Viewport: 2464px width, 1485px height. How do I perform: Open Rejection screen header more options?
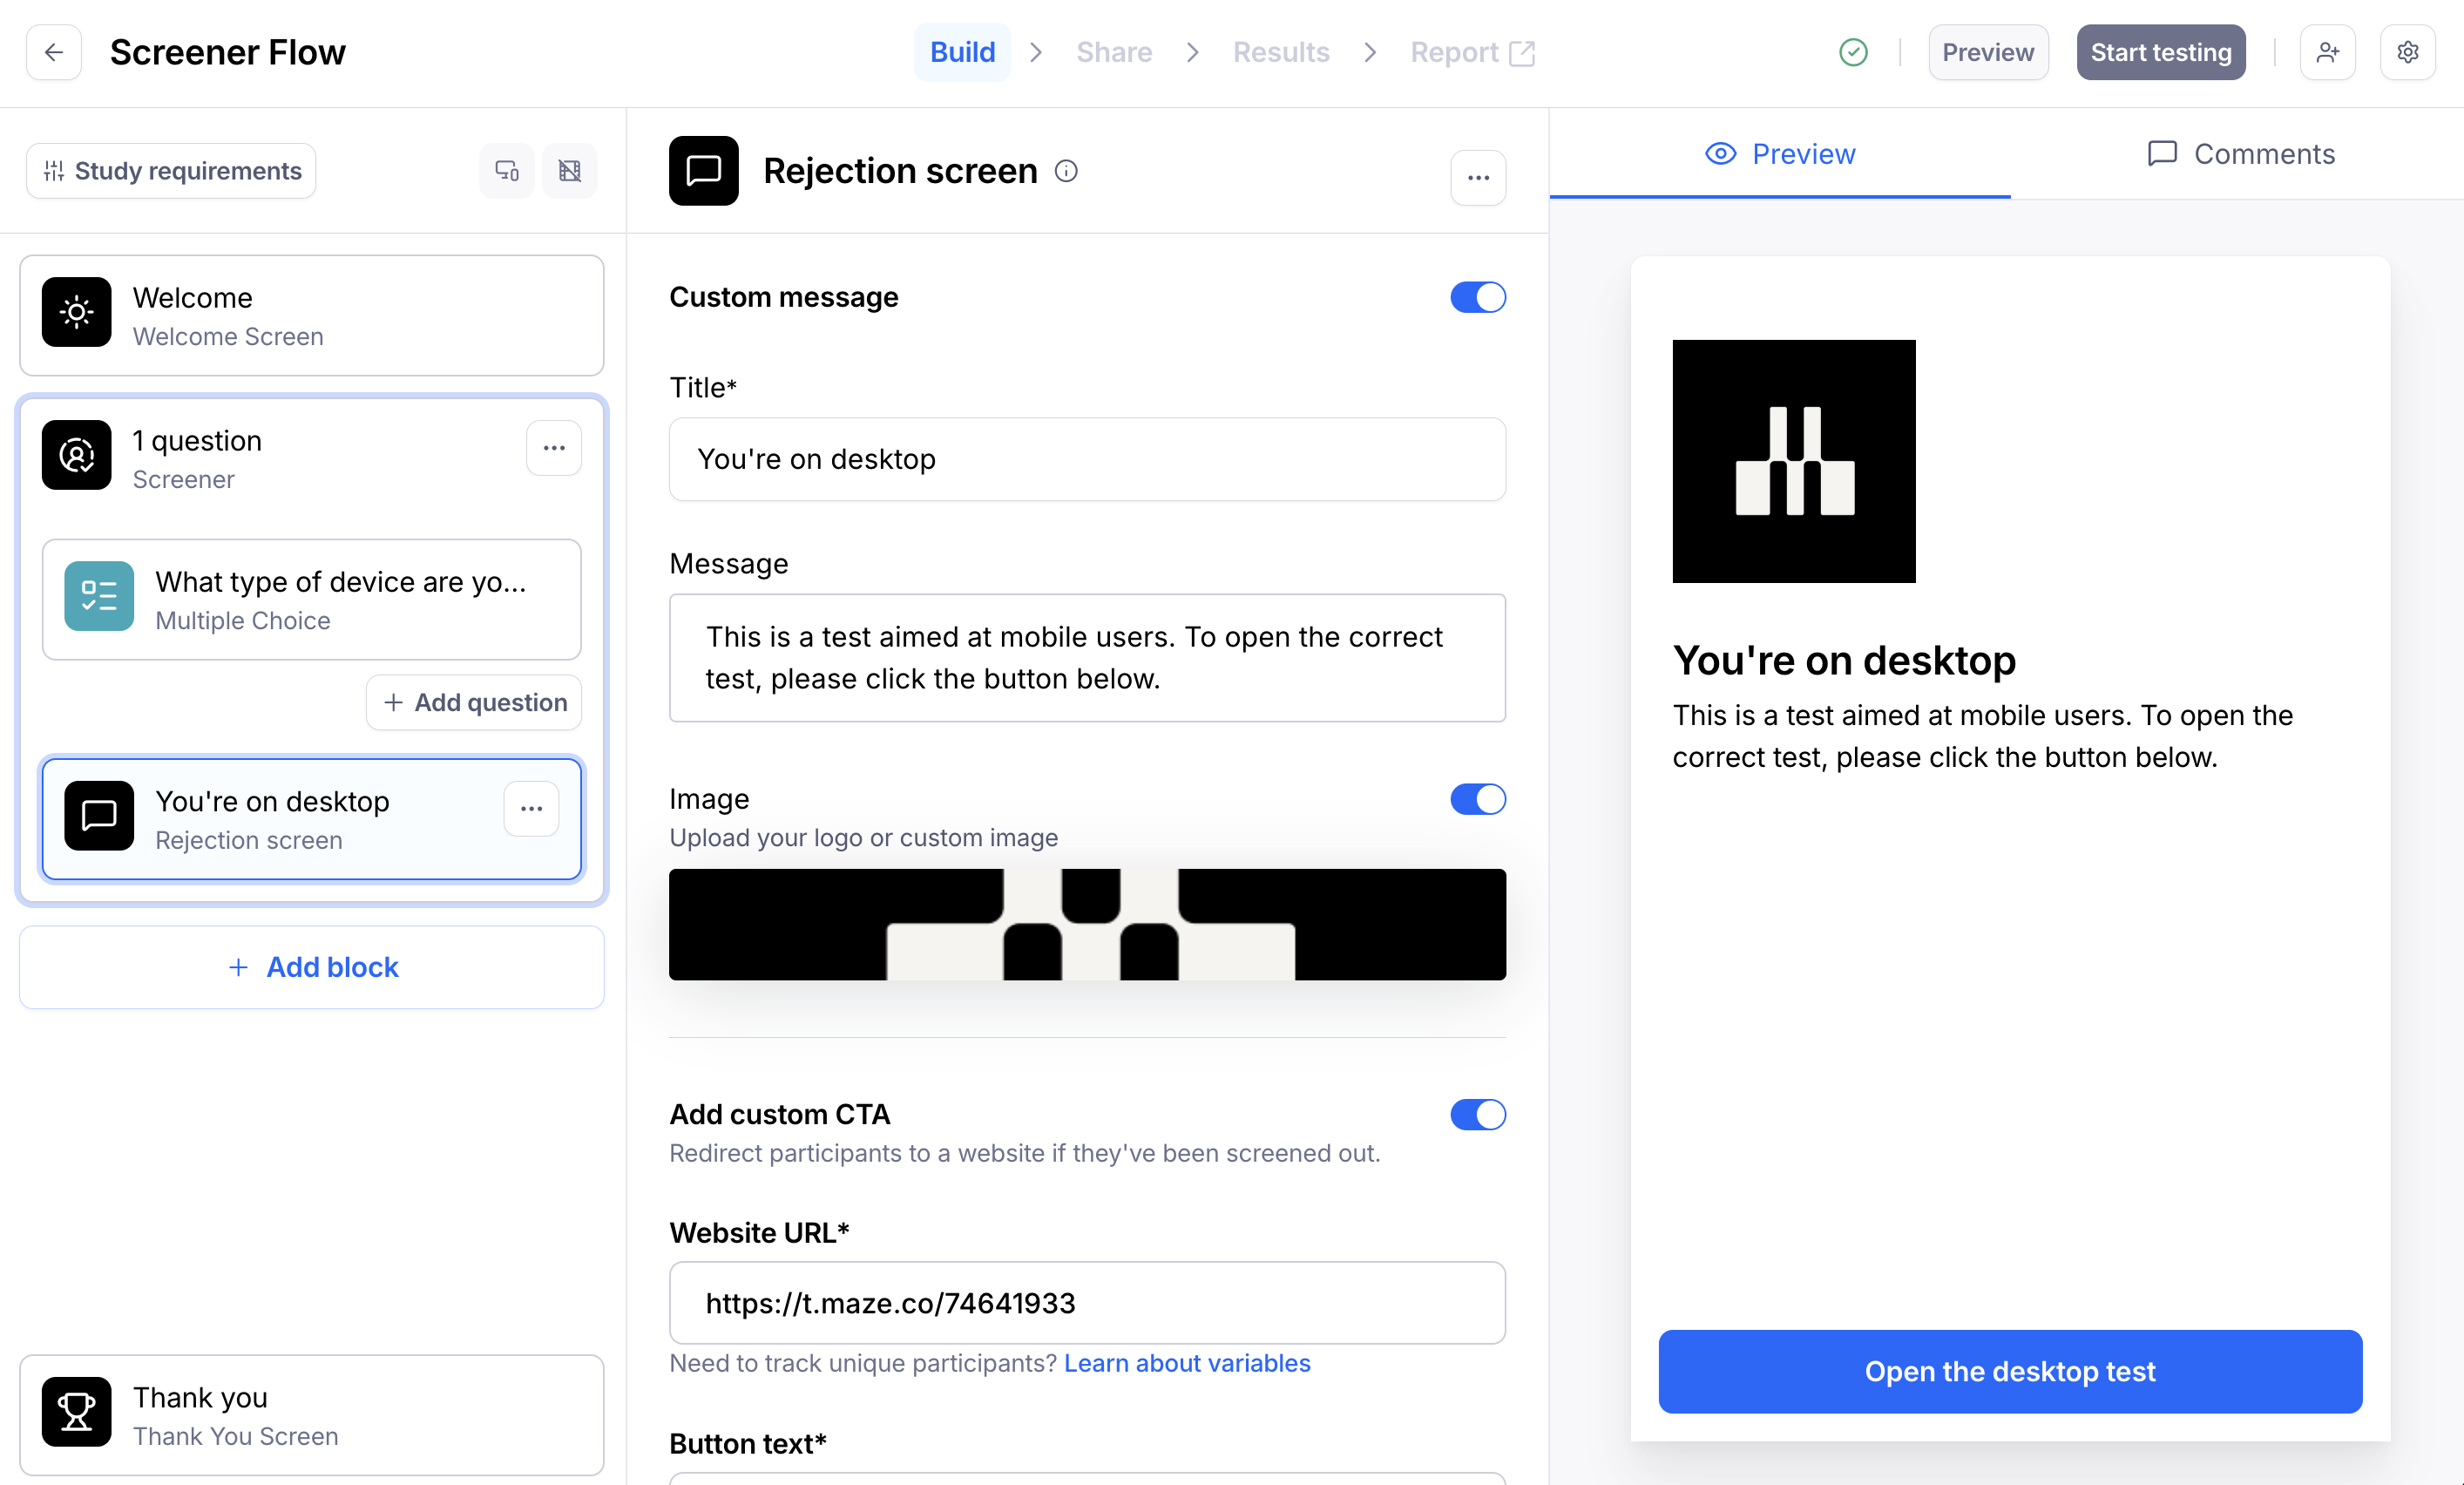click(1477, 177)
